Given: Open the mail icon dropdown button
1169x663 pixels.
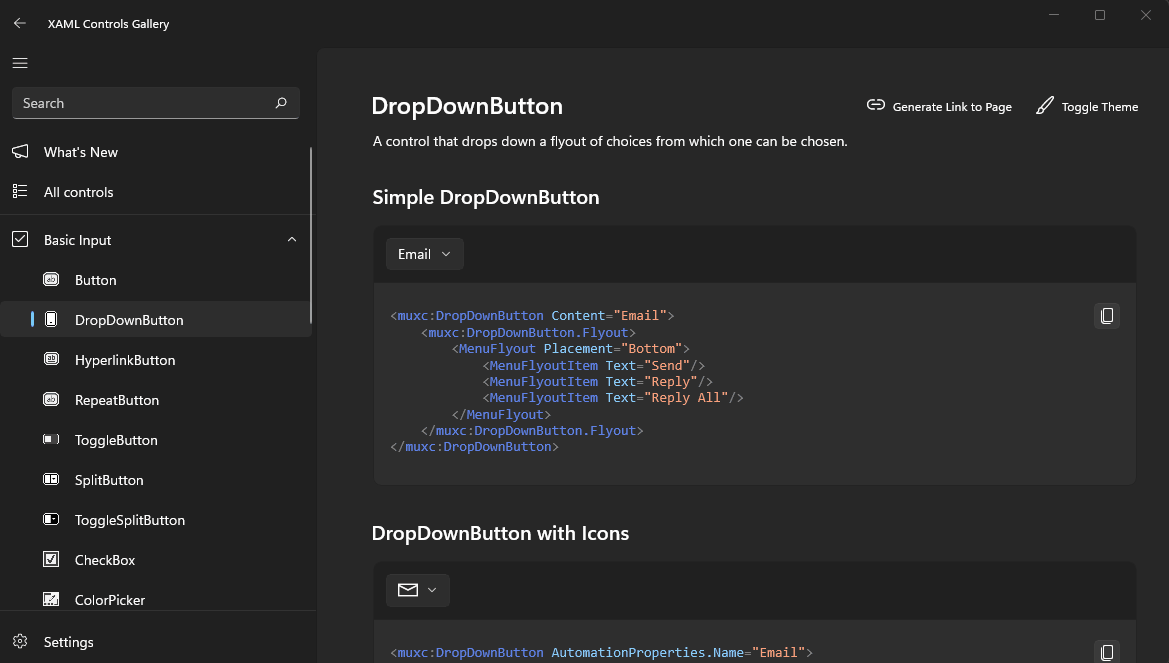Looking at the screenshot, I should click(x=418, y=590).
